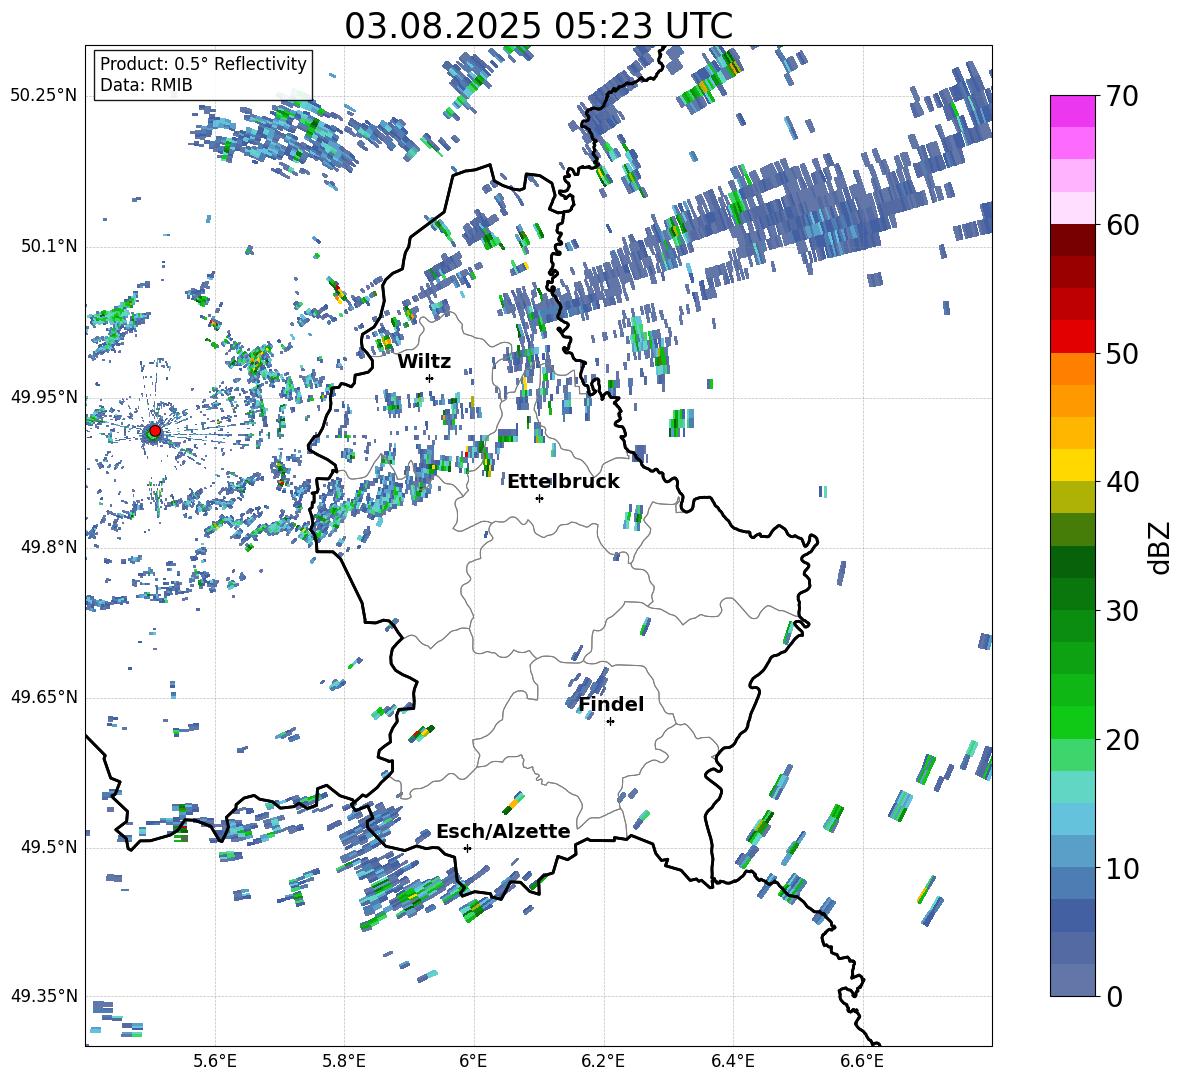Click the magenta top segment of colorbar
1184x1081 pixels.
1072,112
